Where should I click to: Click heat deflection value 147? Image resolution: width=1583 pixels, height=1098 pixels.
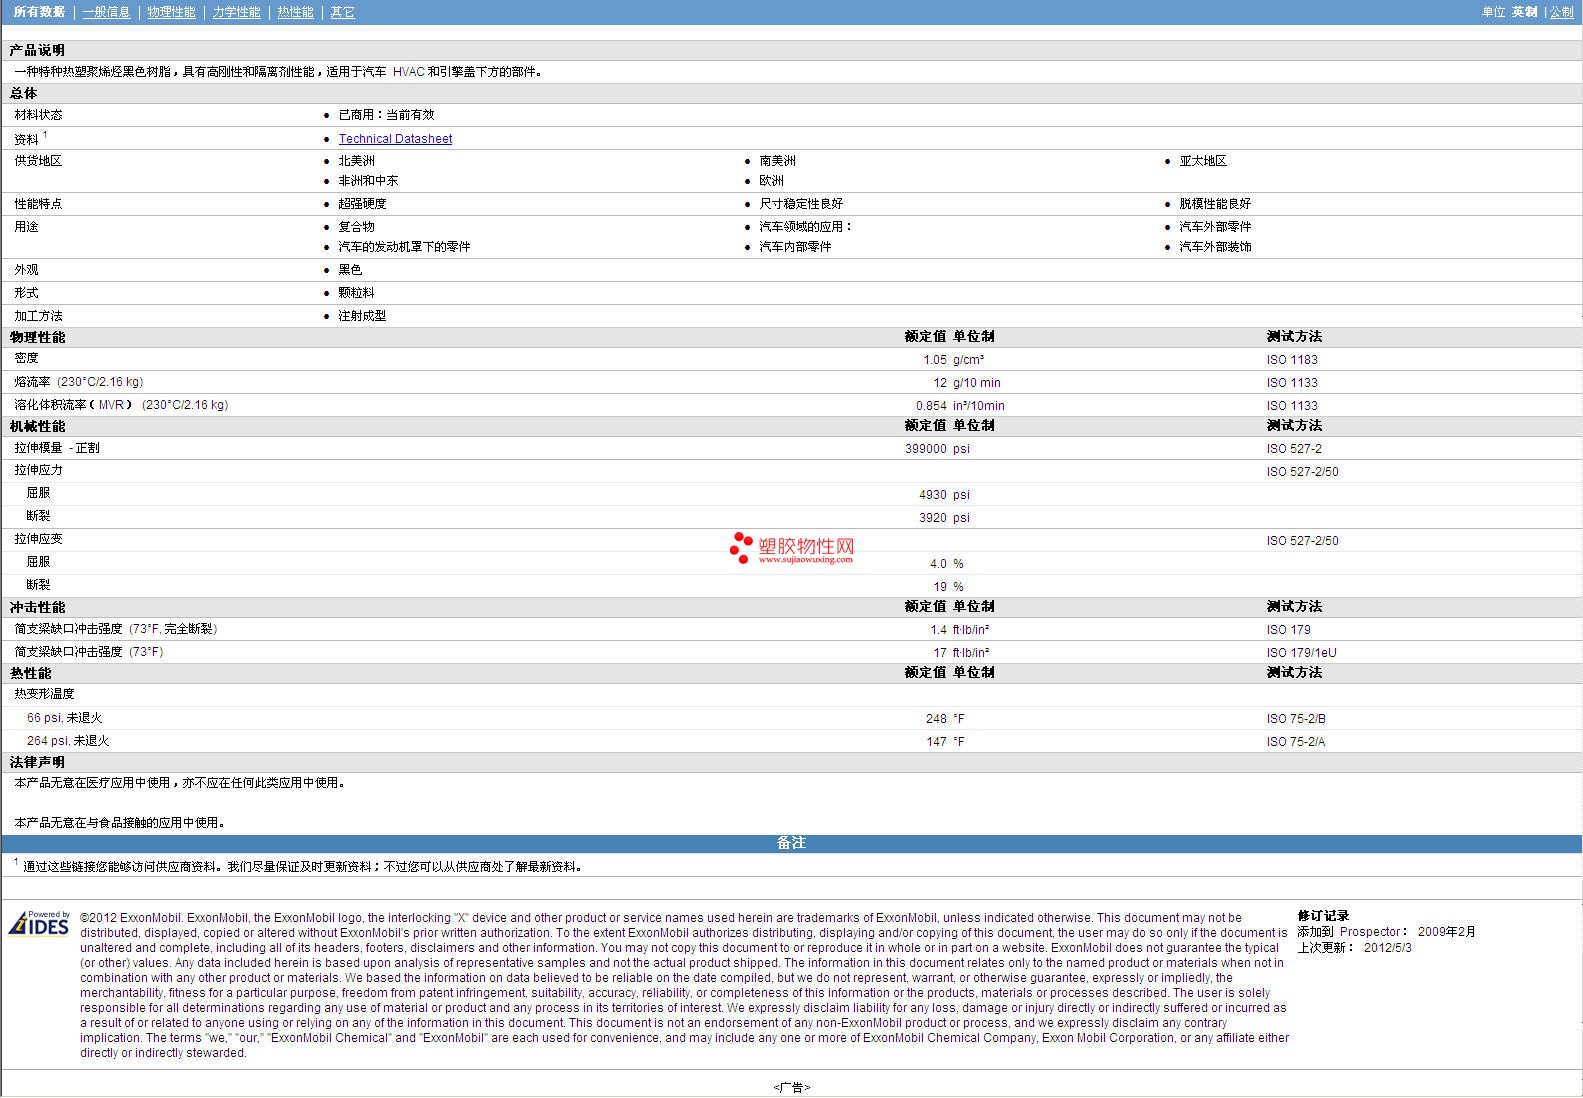coord(936,742)
